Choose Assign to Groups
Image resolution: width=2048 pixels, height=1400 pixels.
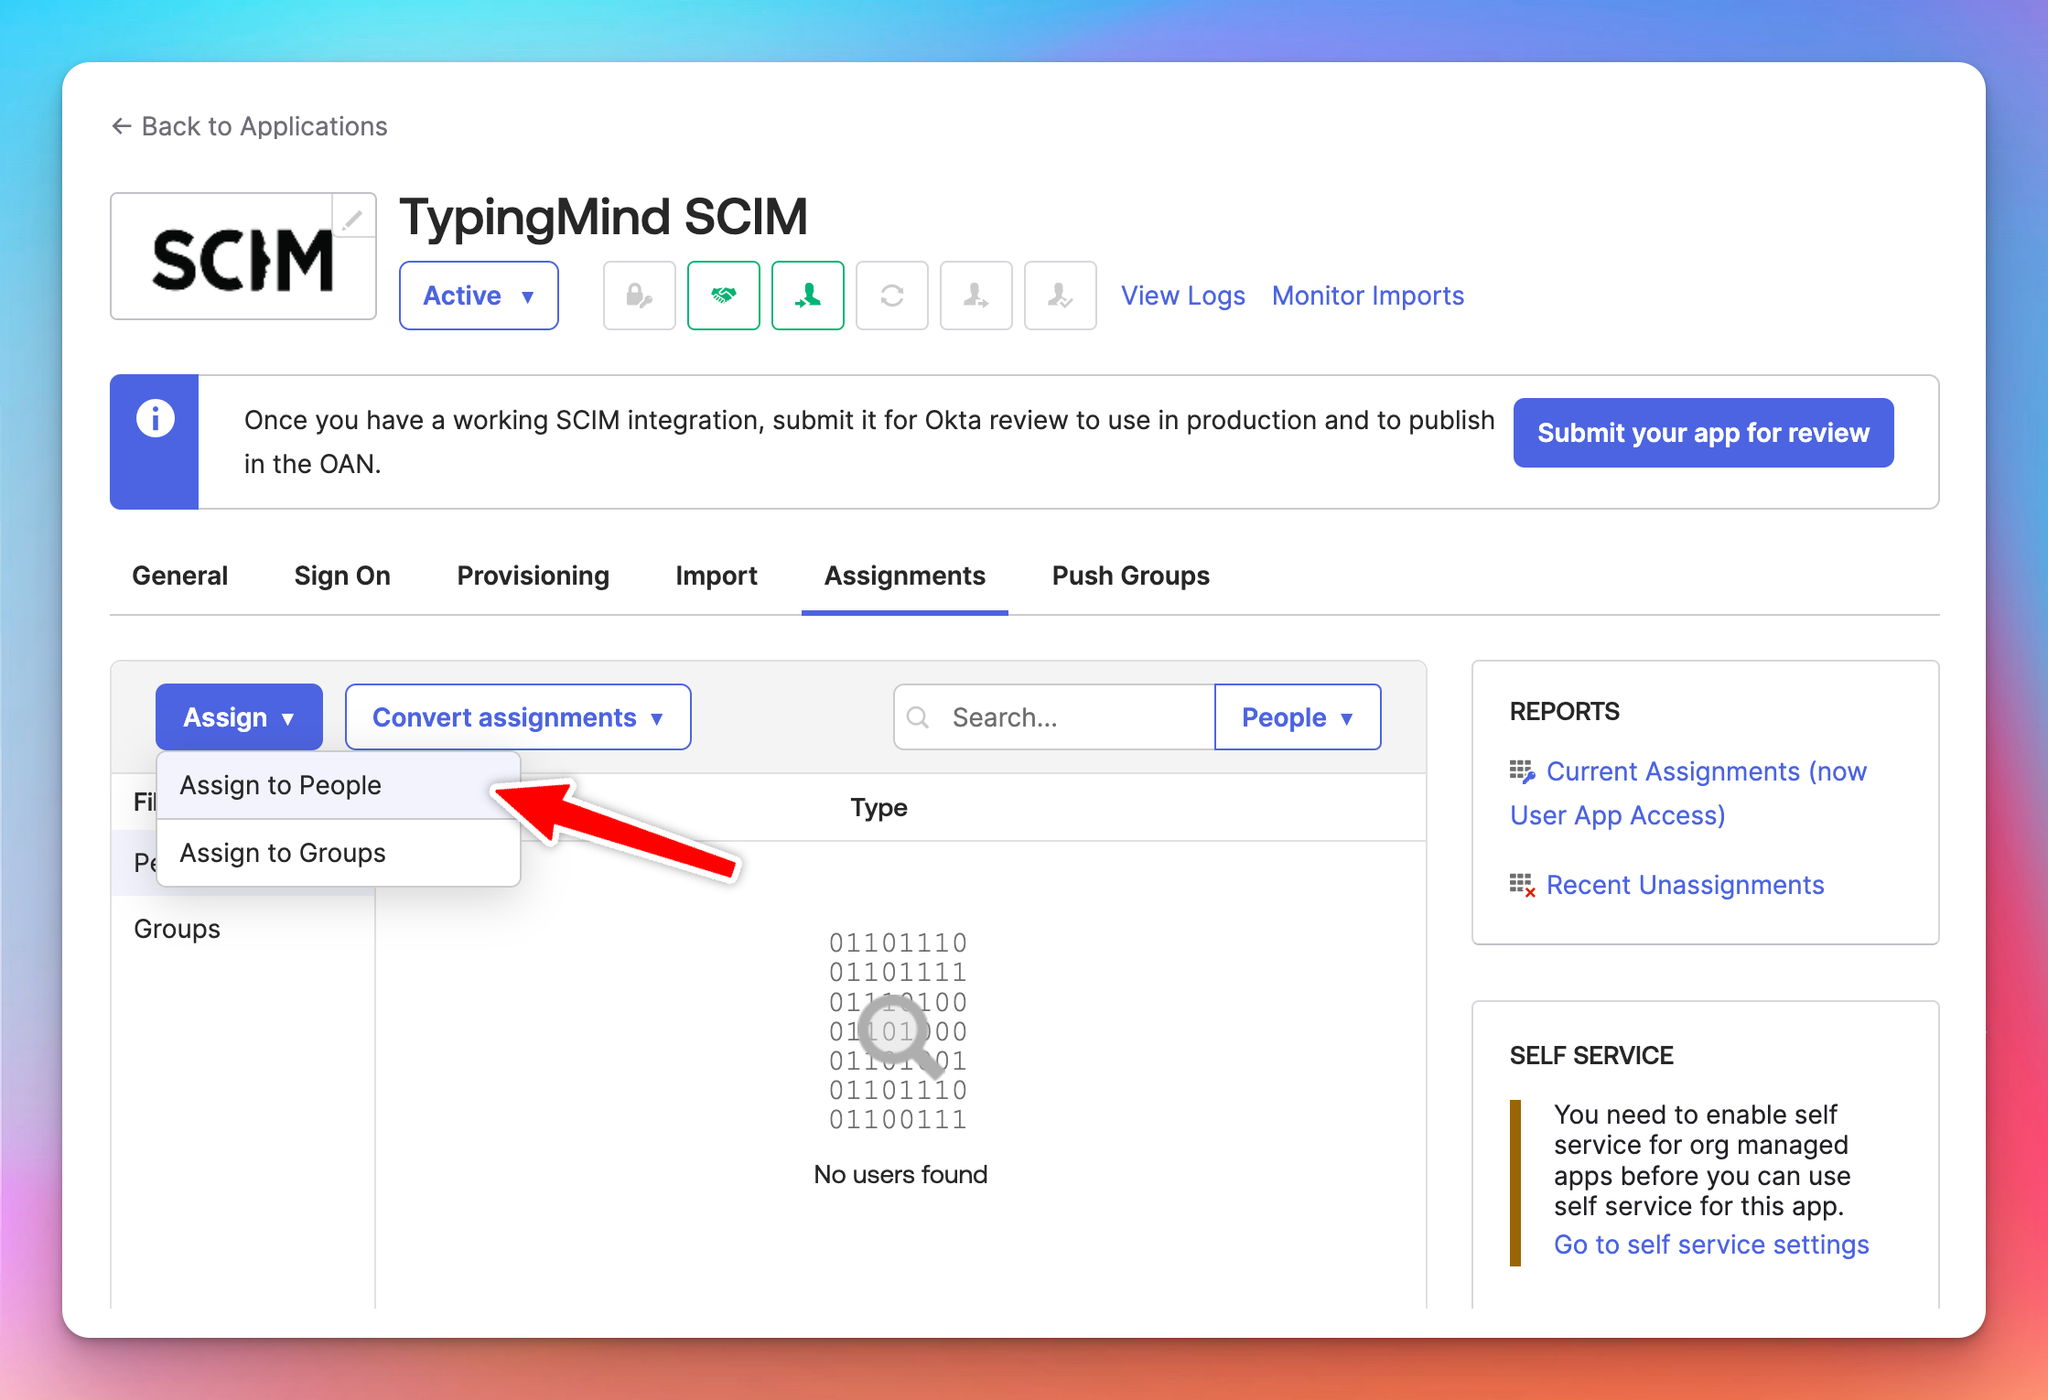pos(338,853)
